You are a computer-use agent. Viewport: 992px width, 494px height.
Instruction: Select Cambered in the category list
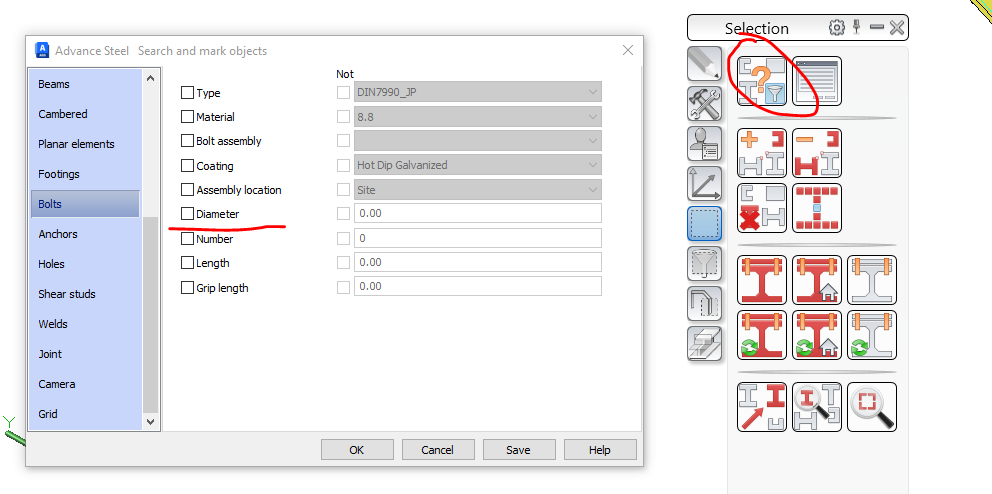85,114
